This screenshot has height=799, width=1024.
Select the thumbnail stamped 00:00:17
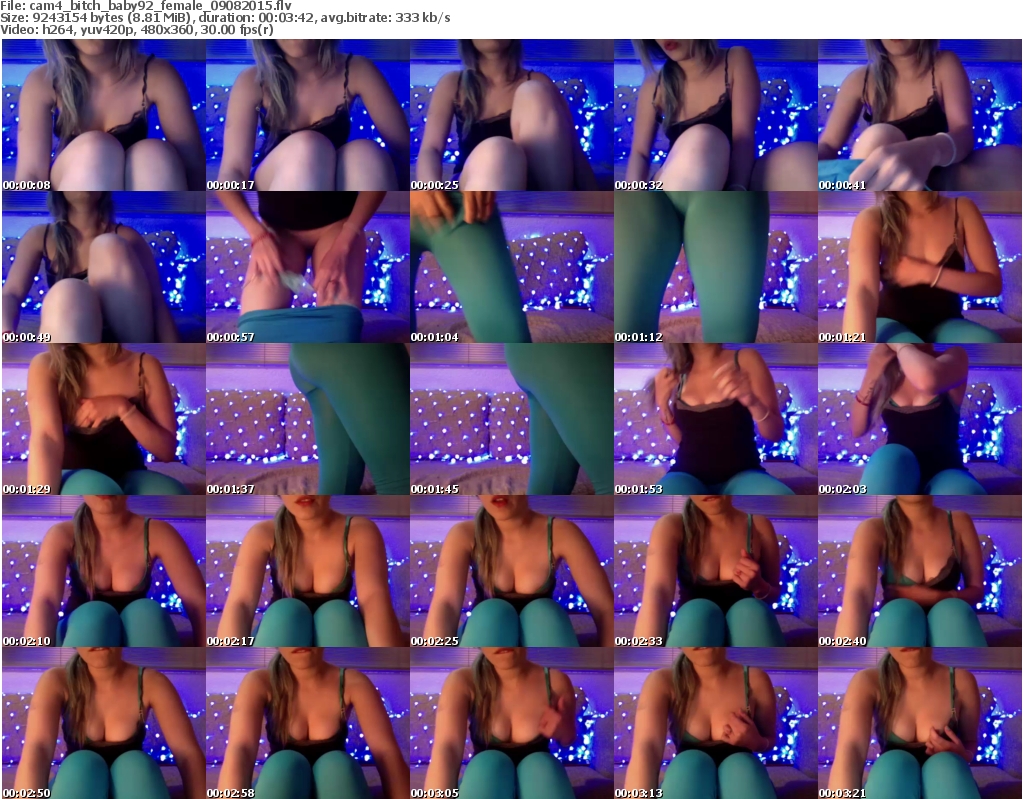point(308,115)
